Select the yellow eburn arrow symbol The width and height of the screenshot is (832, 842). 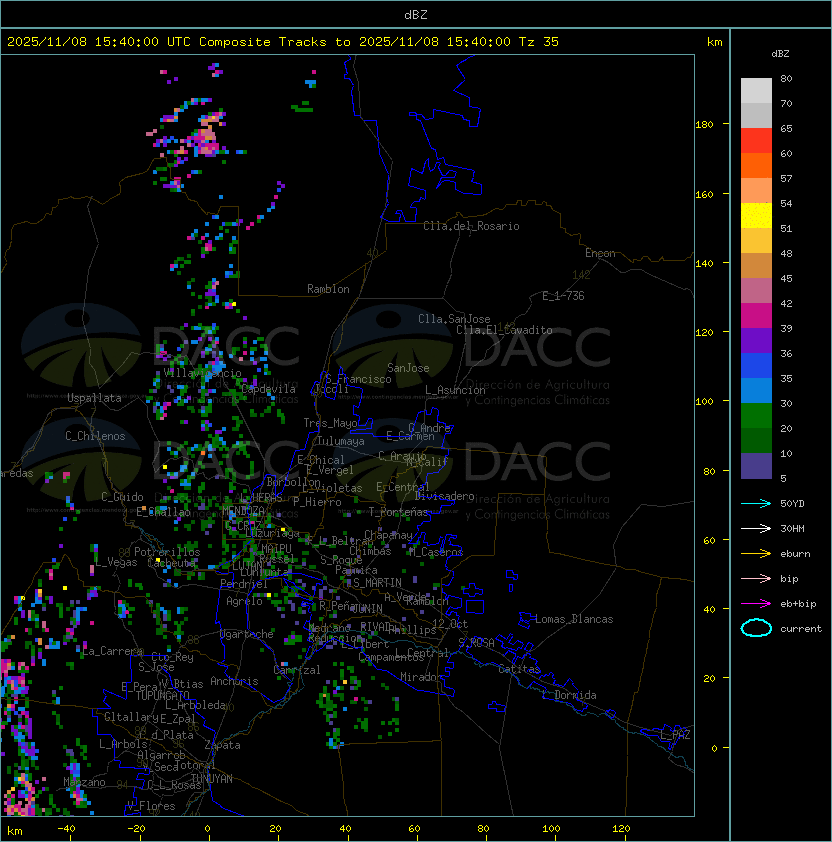click(x=756, y=553)
